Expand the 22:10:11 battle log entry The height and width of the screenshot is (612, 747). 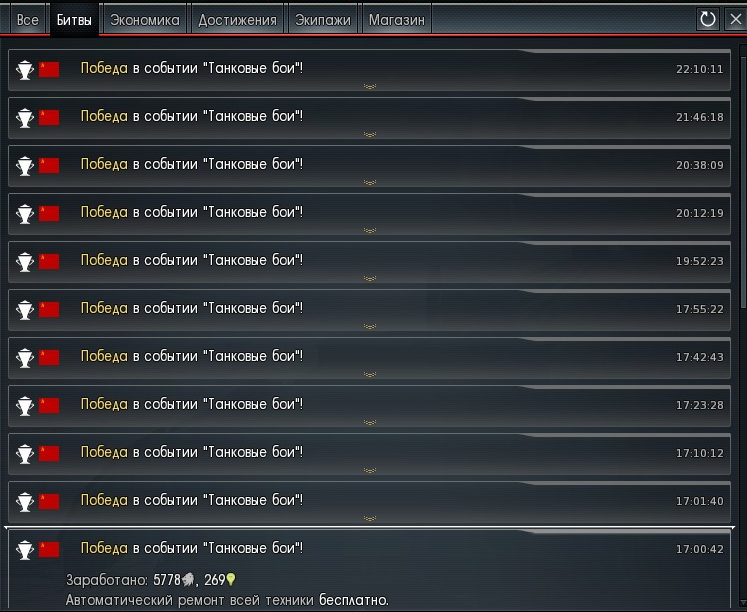pyautogui.click(x=370, y=86)
